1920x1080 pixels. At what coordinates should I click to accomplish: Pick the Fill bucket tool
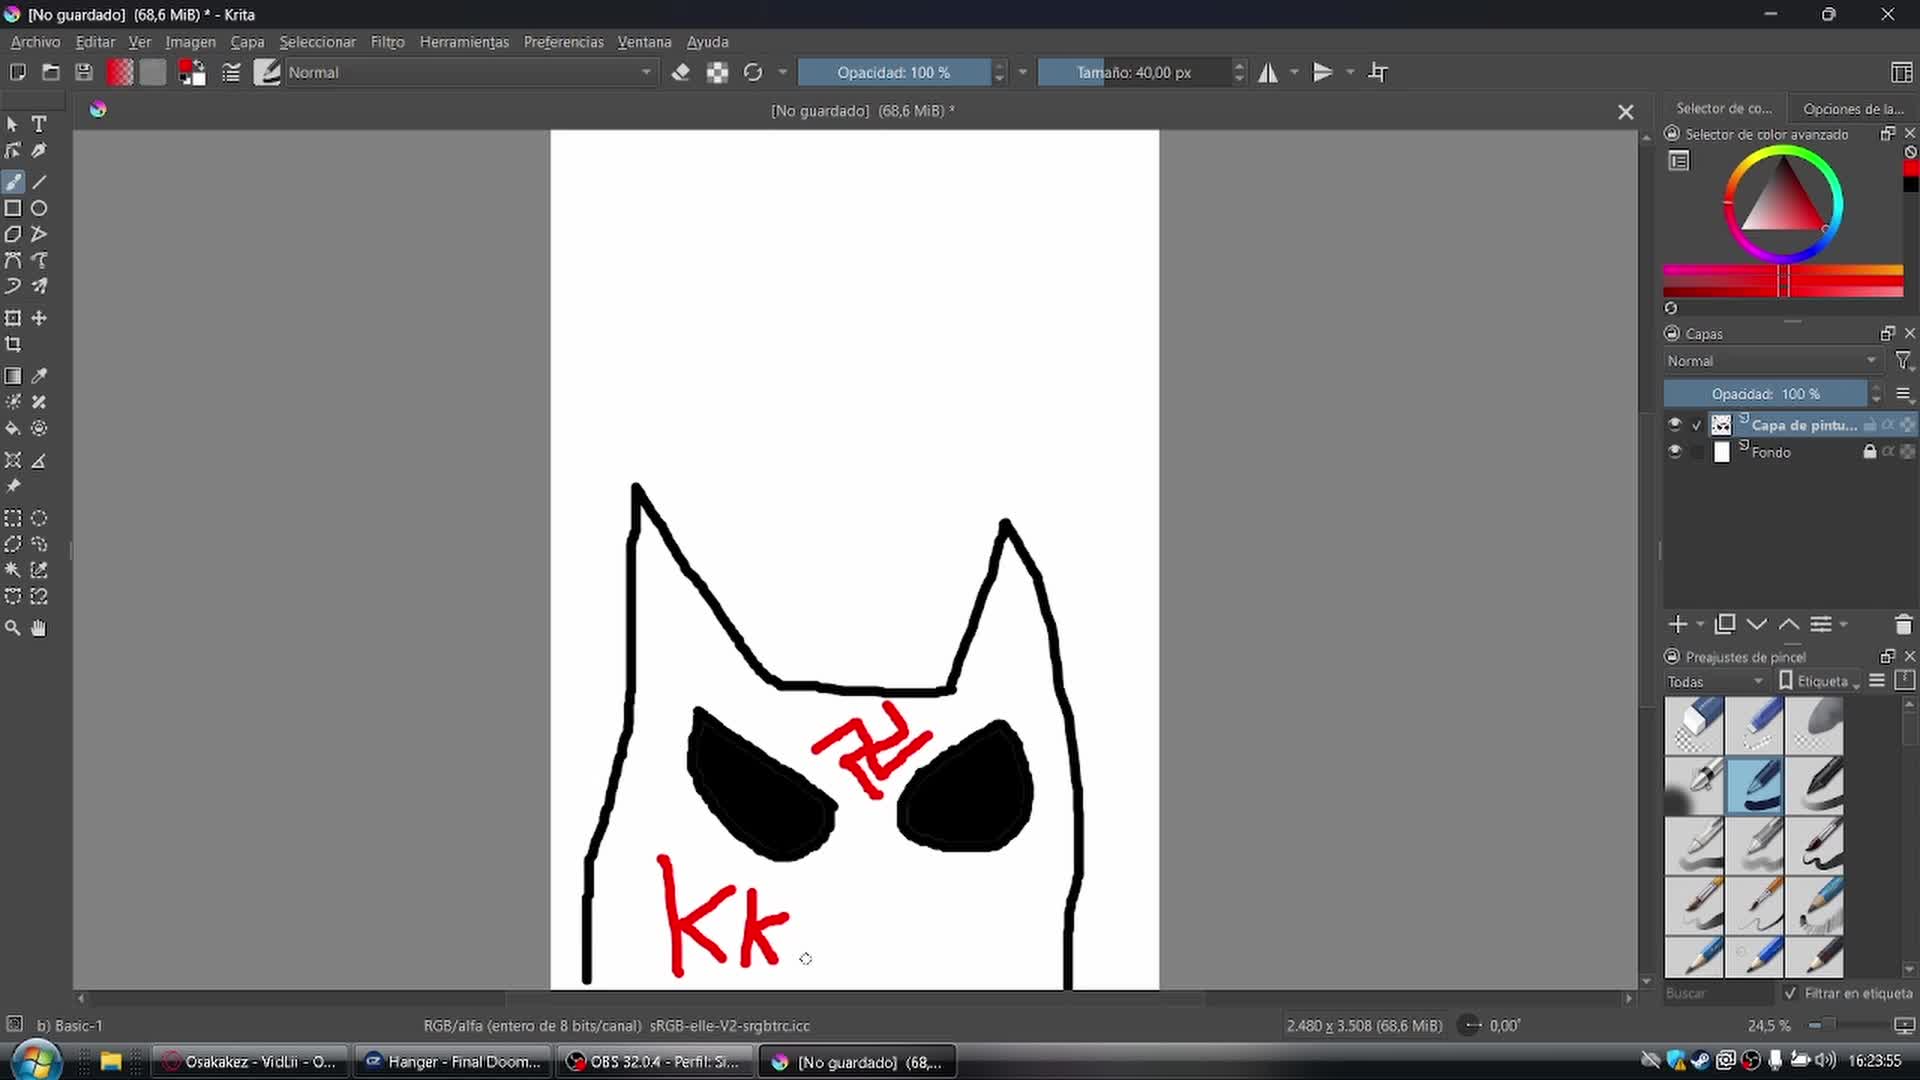pyautogui.click(x=13, y=428)
